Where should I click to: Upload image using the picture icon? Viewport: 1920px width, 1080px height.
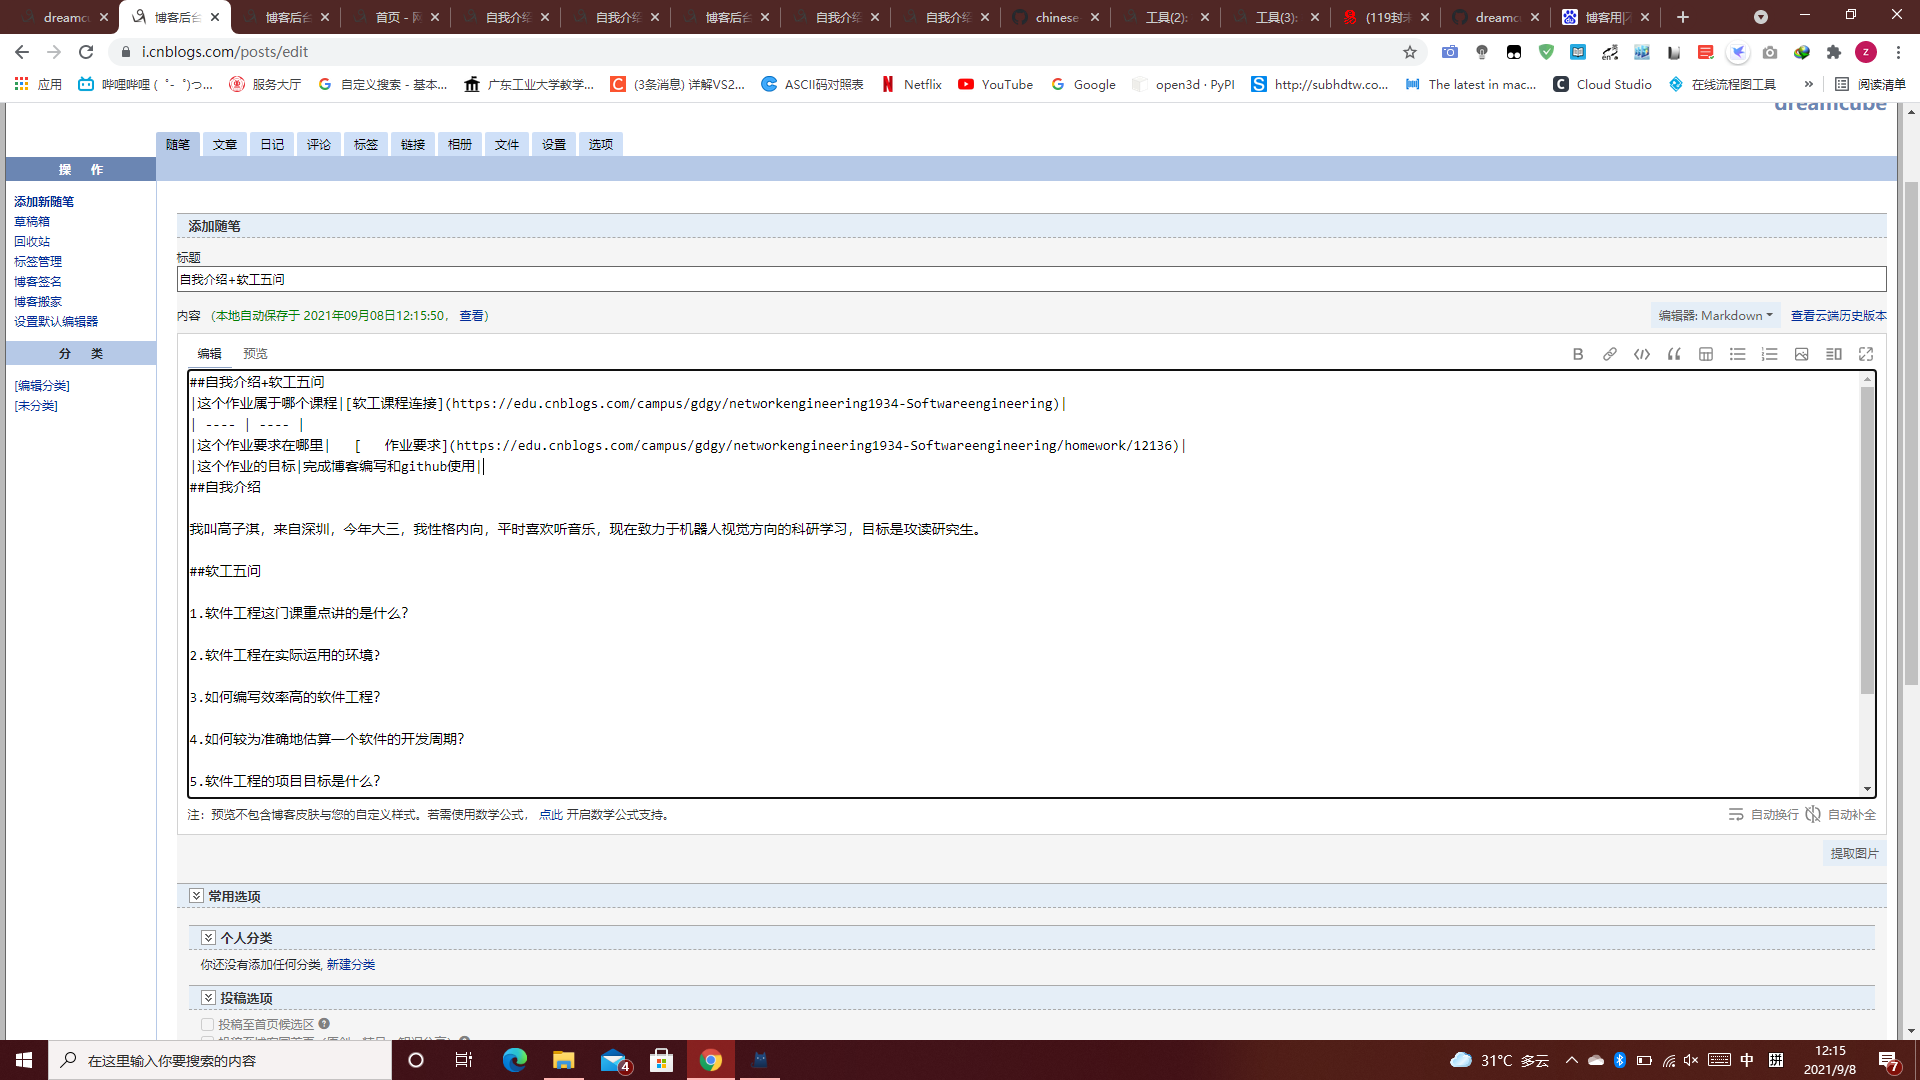[x=1802, y=354]
